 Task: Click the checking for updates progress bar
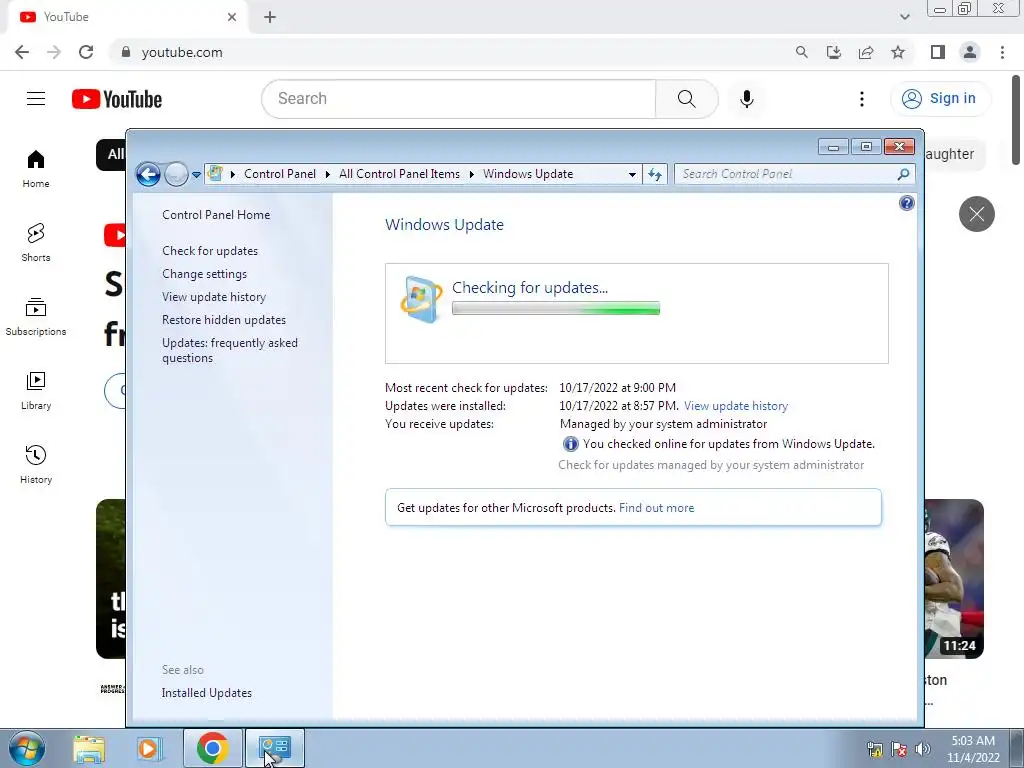tap(556, 308)
